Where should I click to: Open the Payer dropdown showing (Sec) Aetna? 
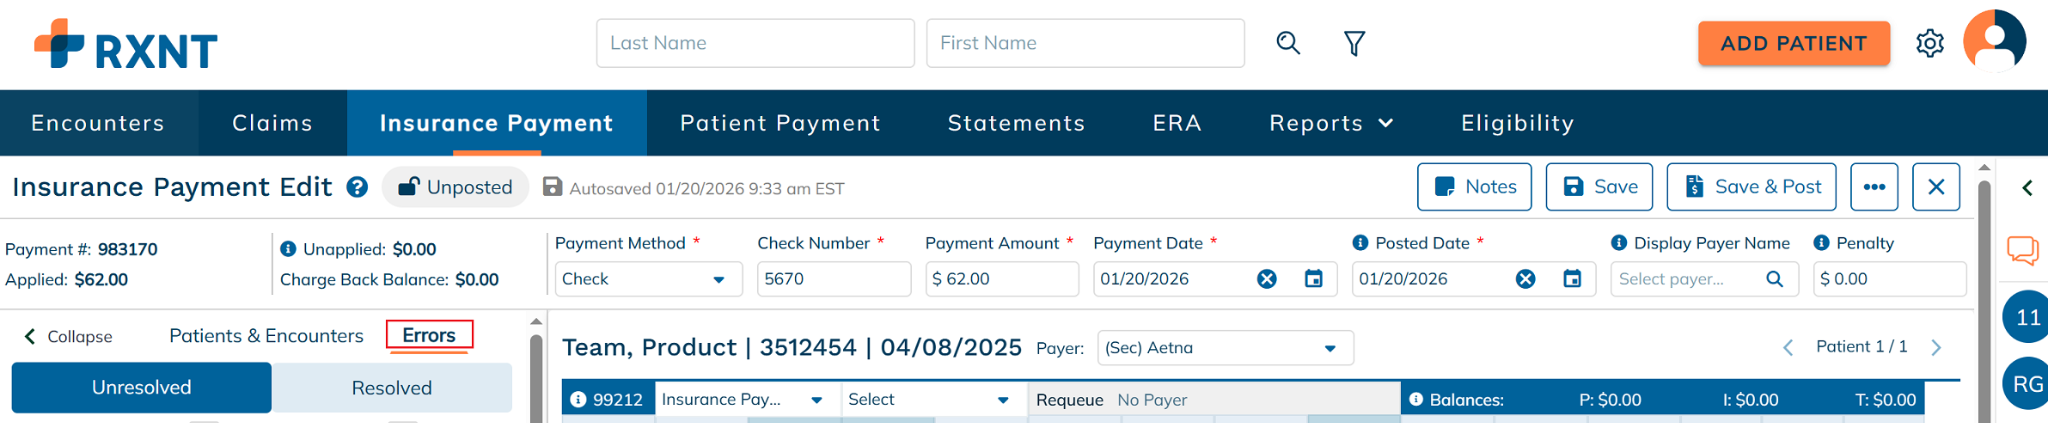pyautogui.click(x=1225, y=348)
